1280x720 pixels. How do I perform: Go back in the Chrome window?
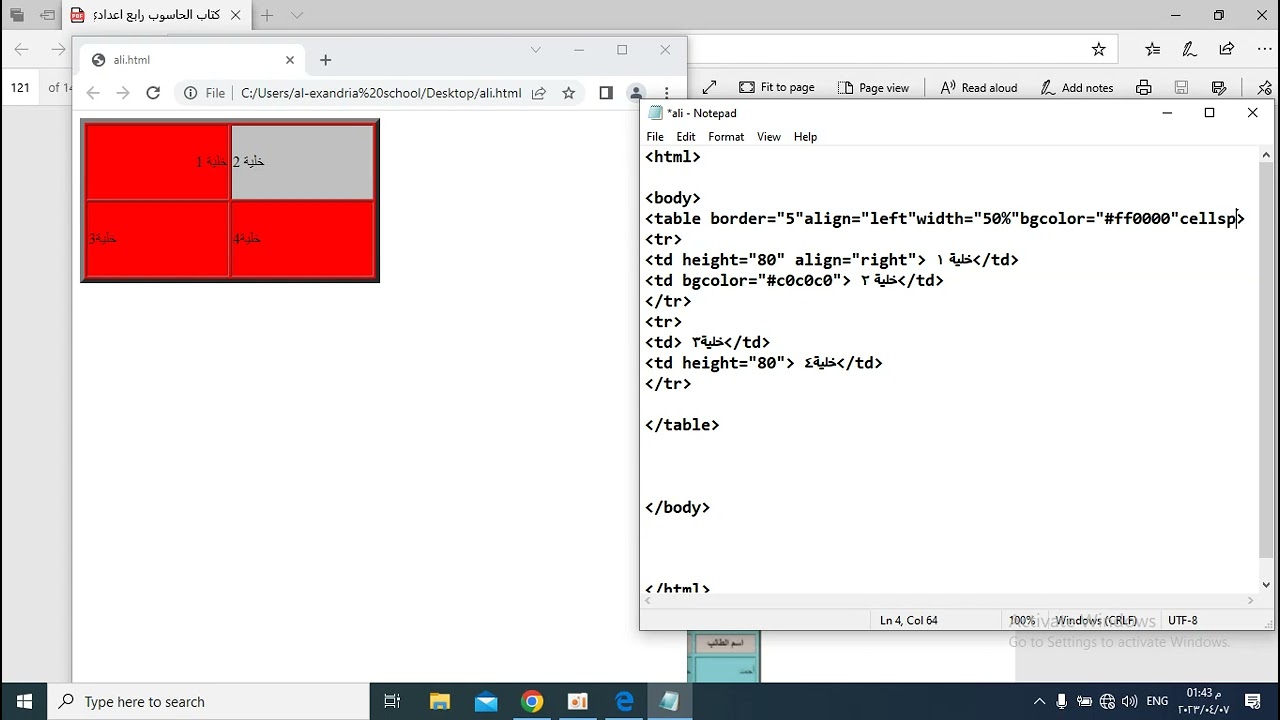tap(93, 93)
